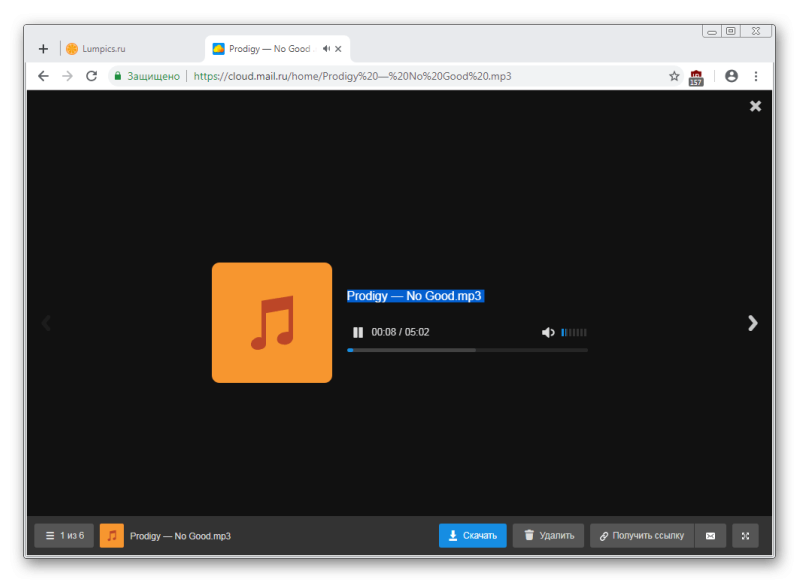Switch to the Lumpics.ru tab
The height and width of the screenshot is (583, 800).
[x=96, y=49]
